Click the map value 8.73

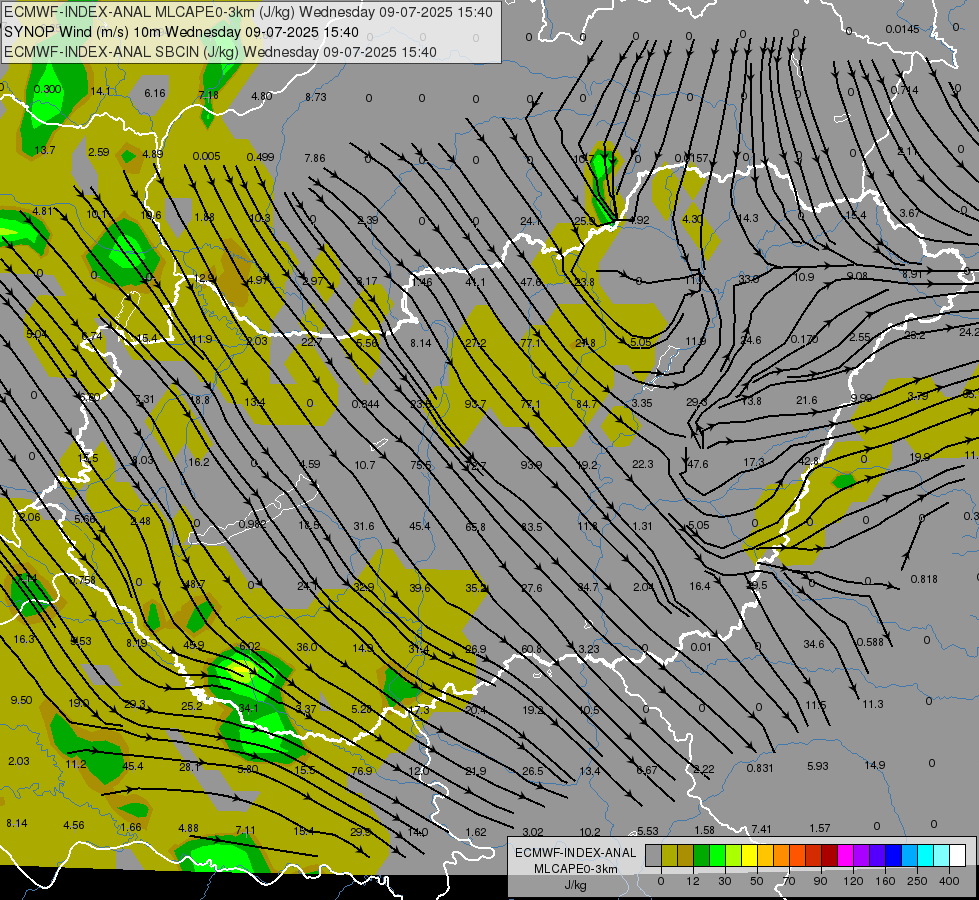click(x=315, y=97)
